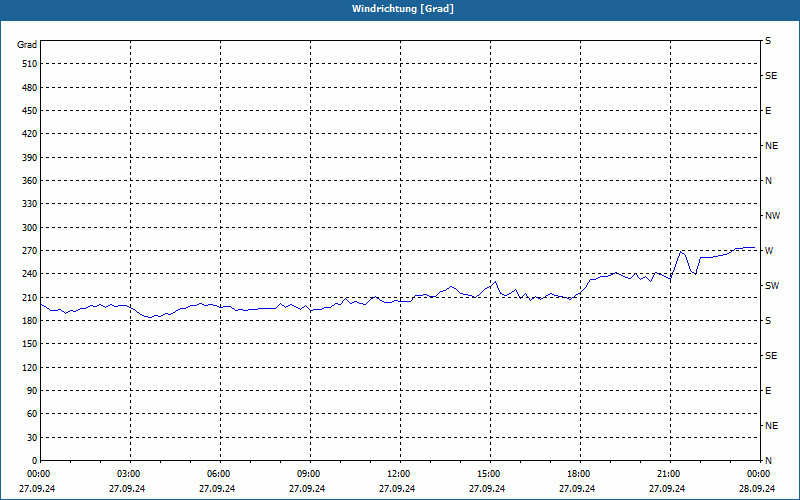
Task: Click the NW compass label
Action: (x=772, y=216)
